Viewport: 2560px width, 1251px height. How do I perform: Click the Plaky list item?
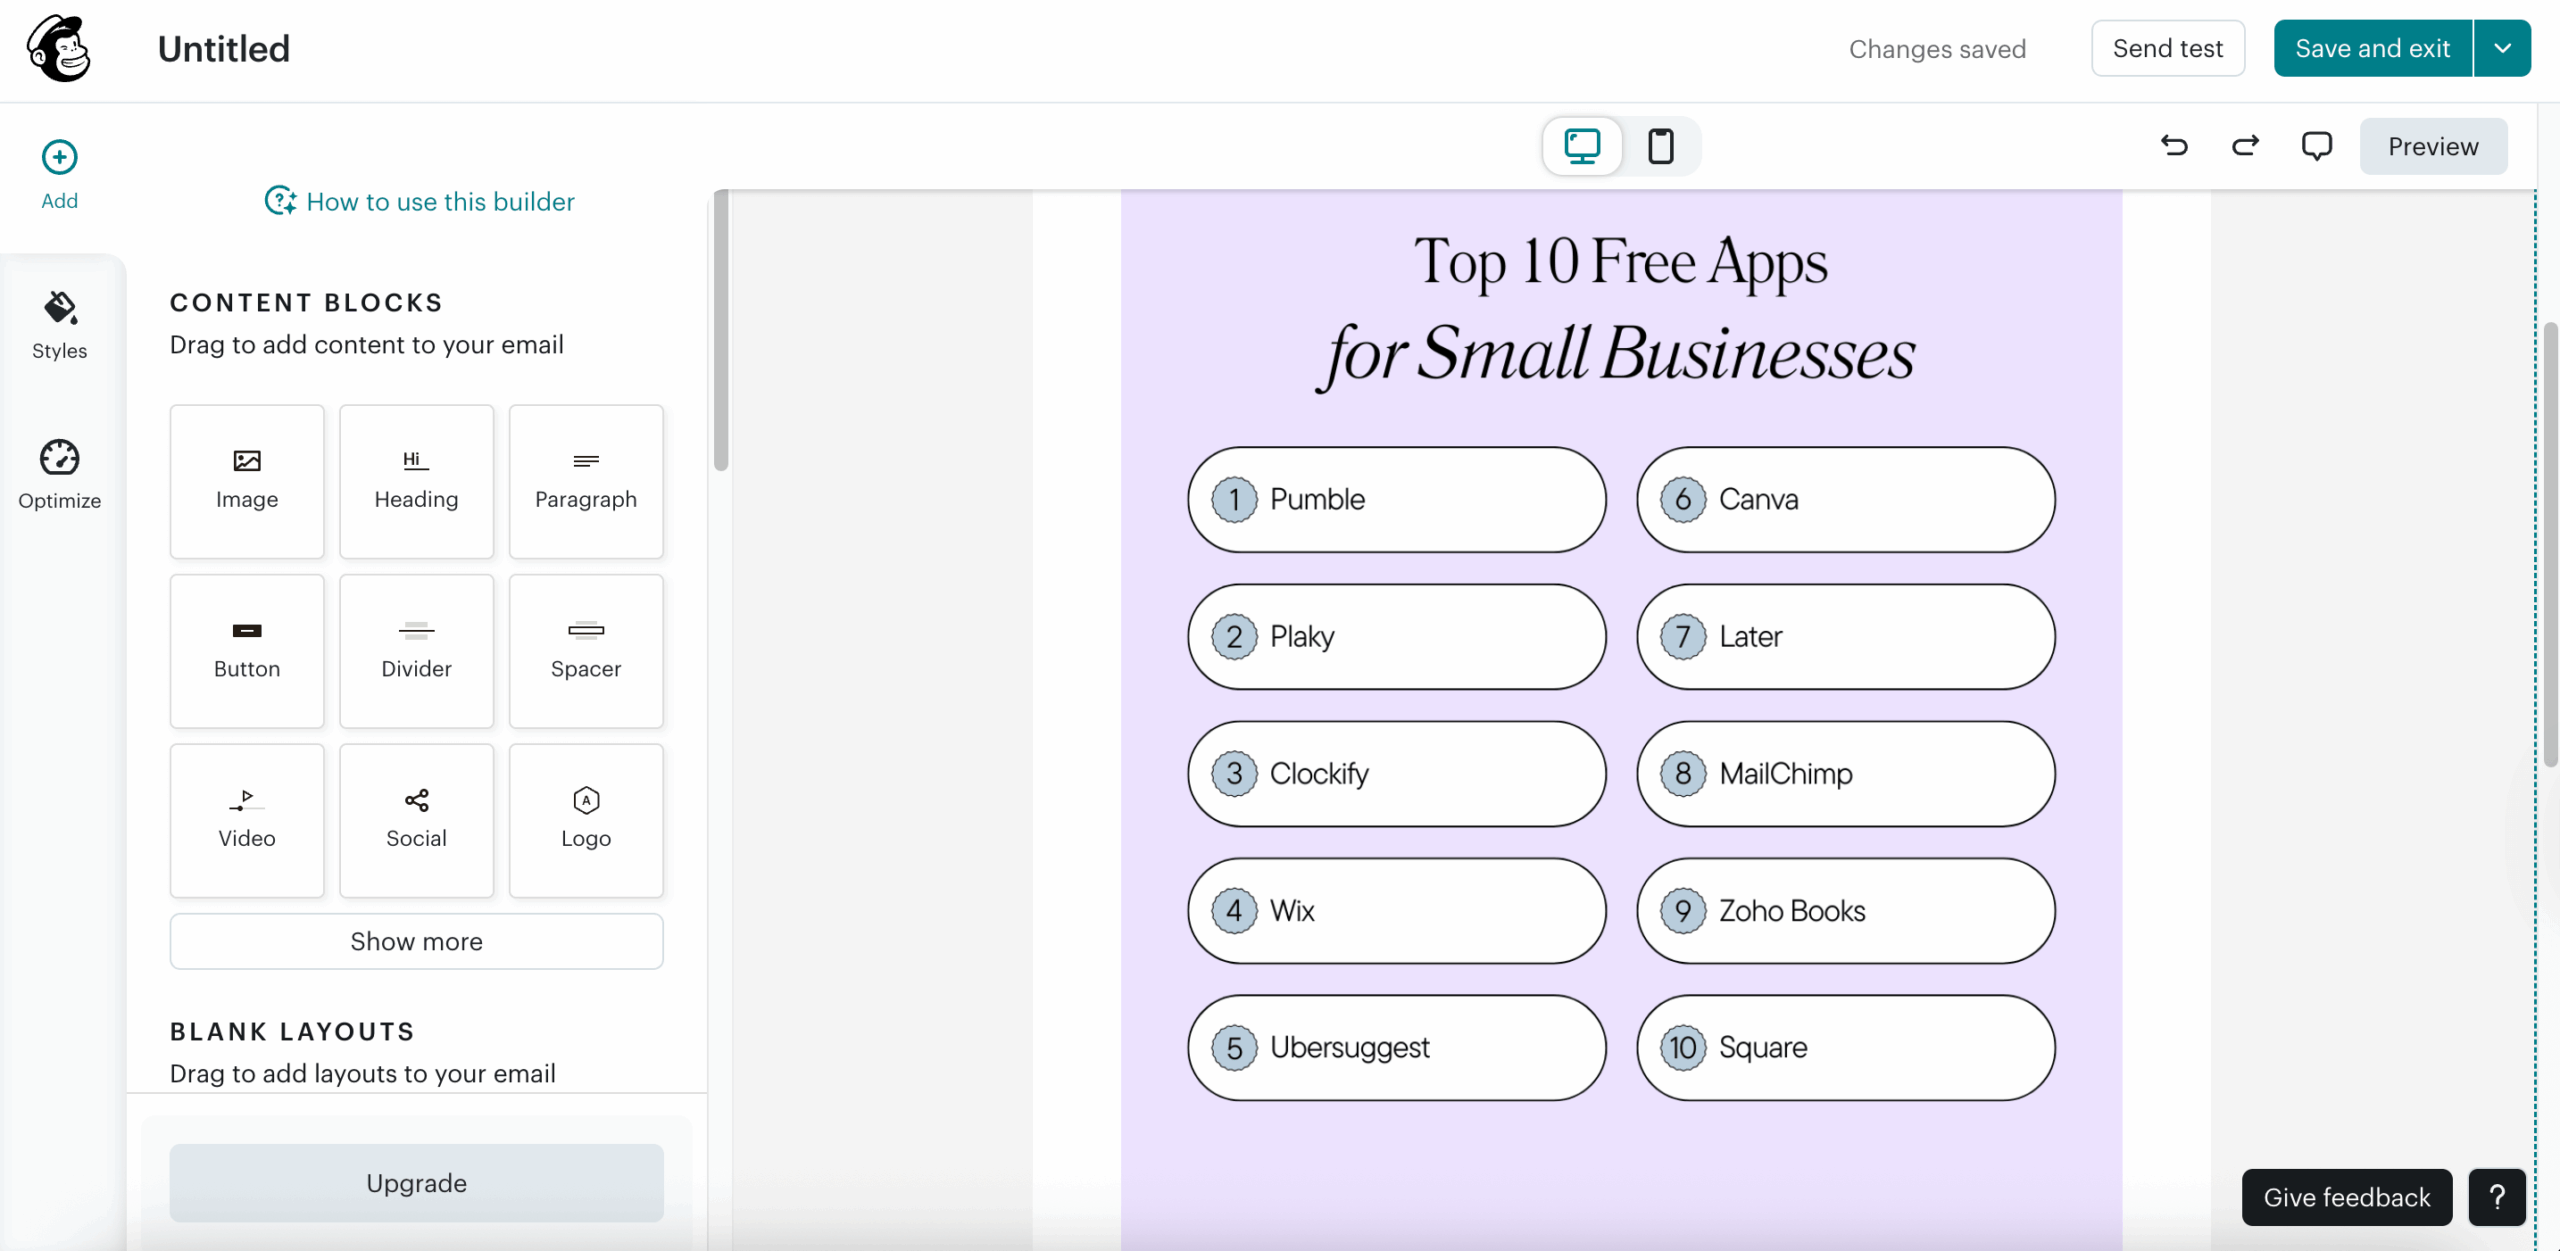(1396, 636)
